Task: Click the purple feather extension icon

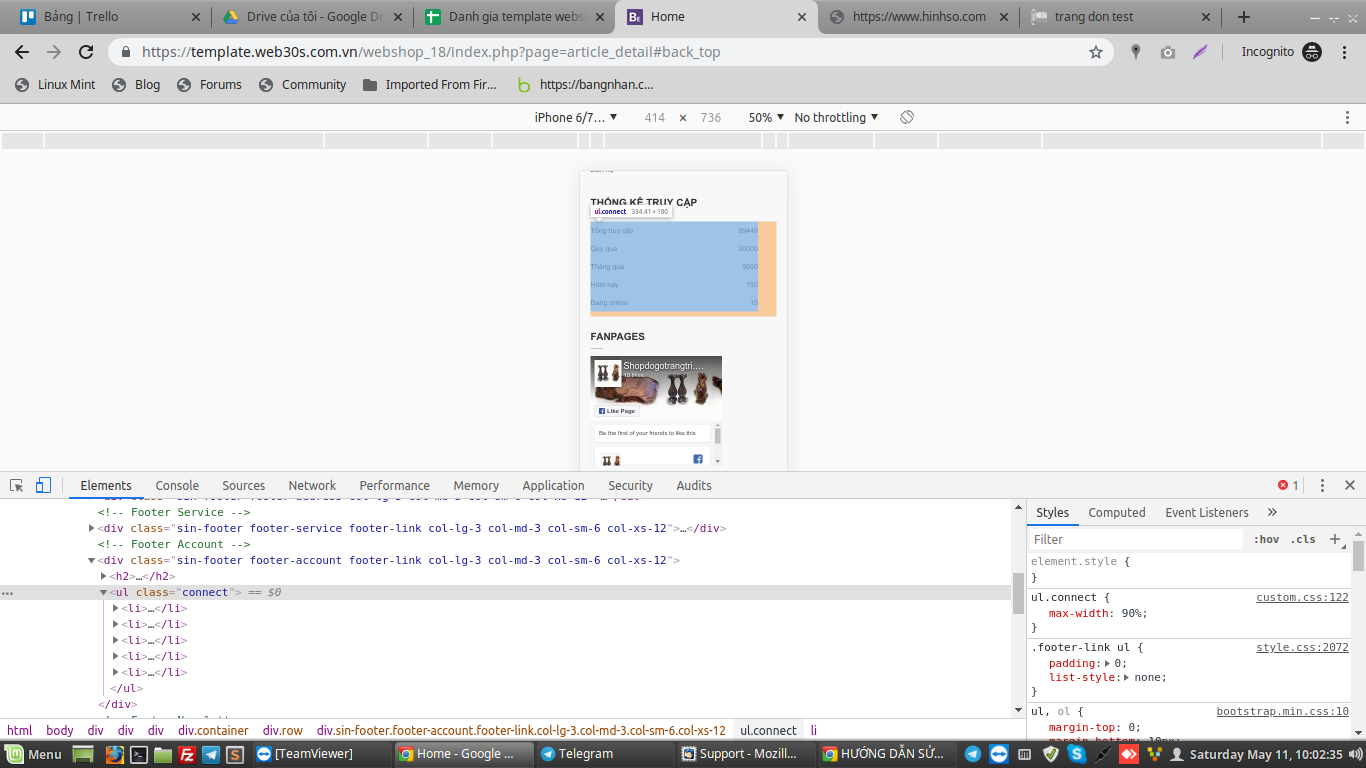Action: [x=1200, y=52]
